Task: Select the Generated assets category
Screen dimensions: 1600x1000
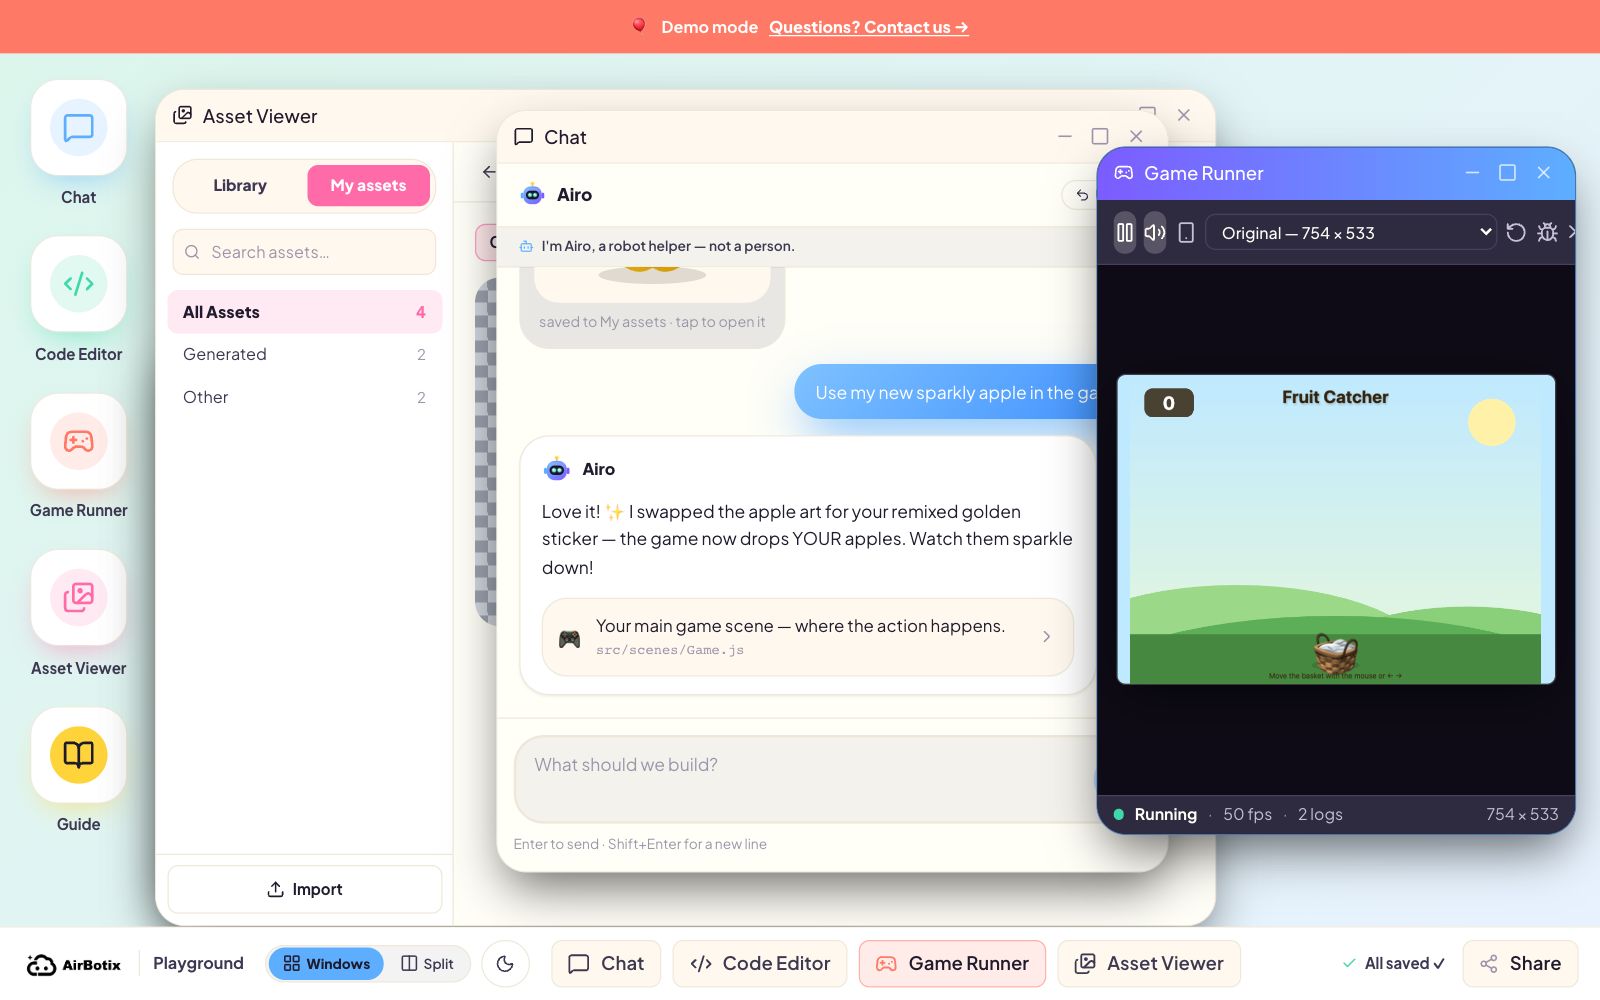Action: tap(305, 355)
